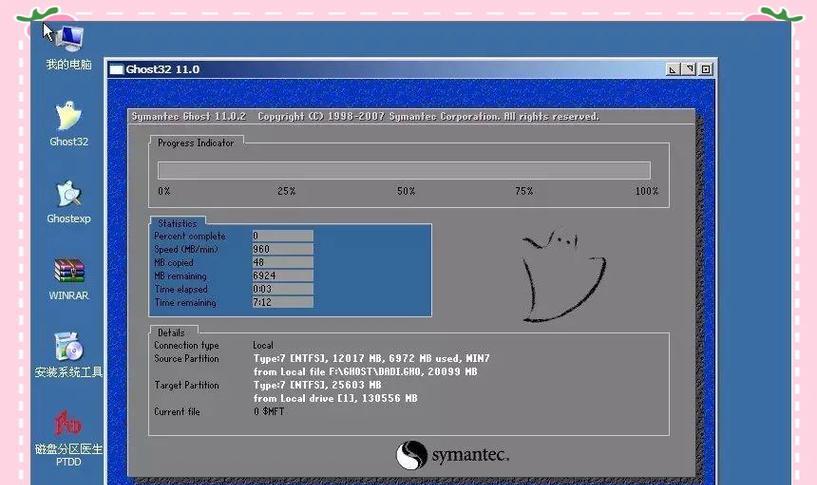Click the Target Partition 25603 MB line

(317, 385)
